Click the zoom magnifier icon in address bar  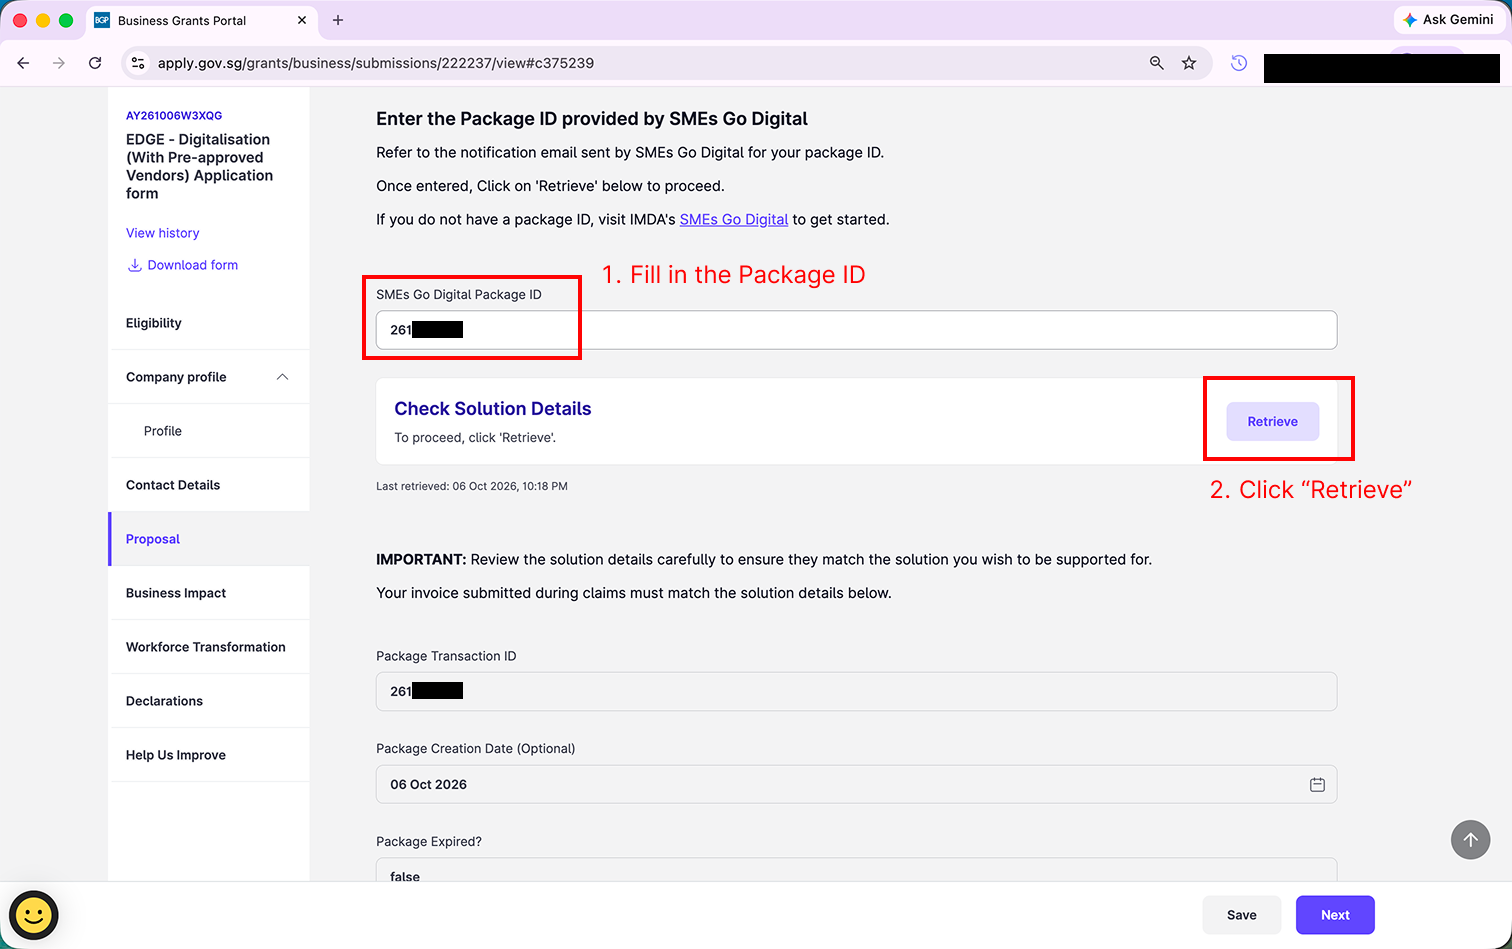(x=1157, y=63)
